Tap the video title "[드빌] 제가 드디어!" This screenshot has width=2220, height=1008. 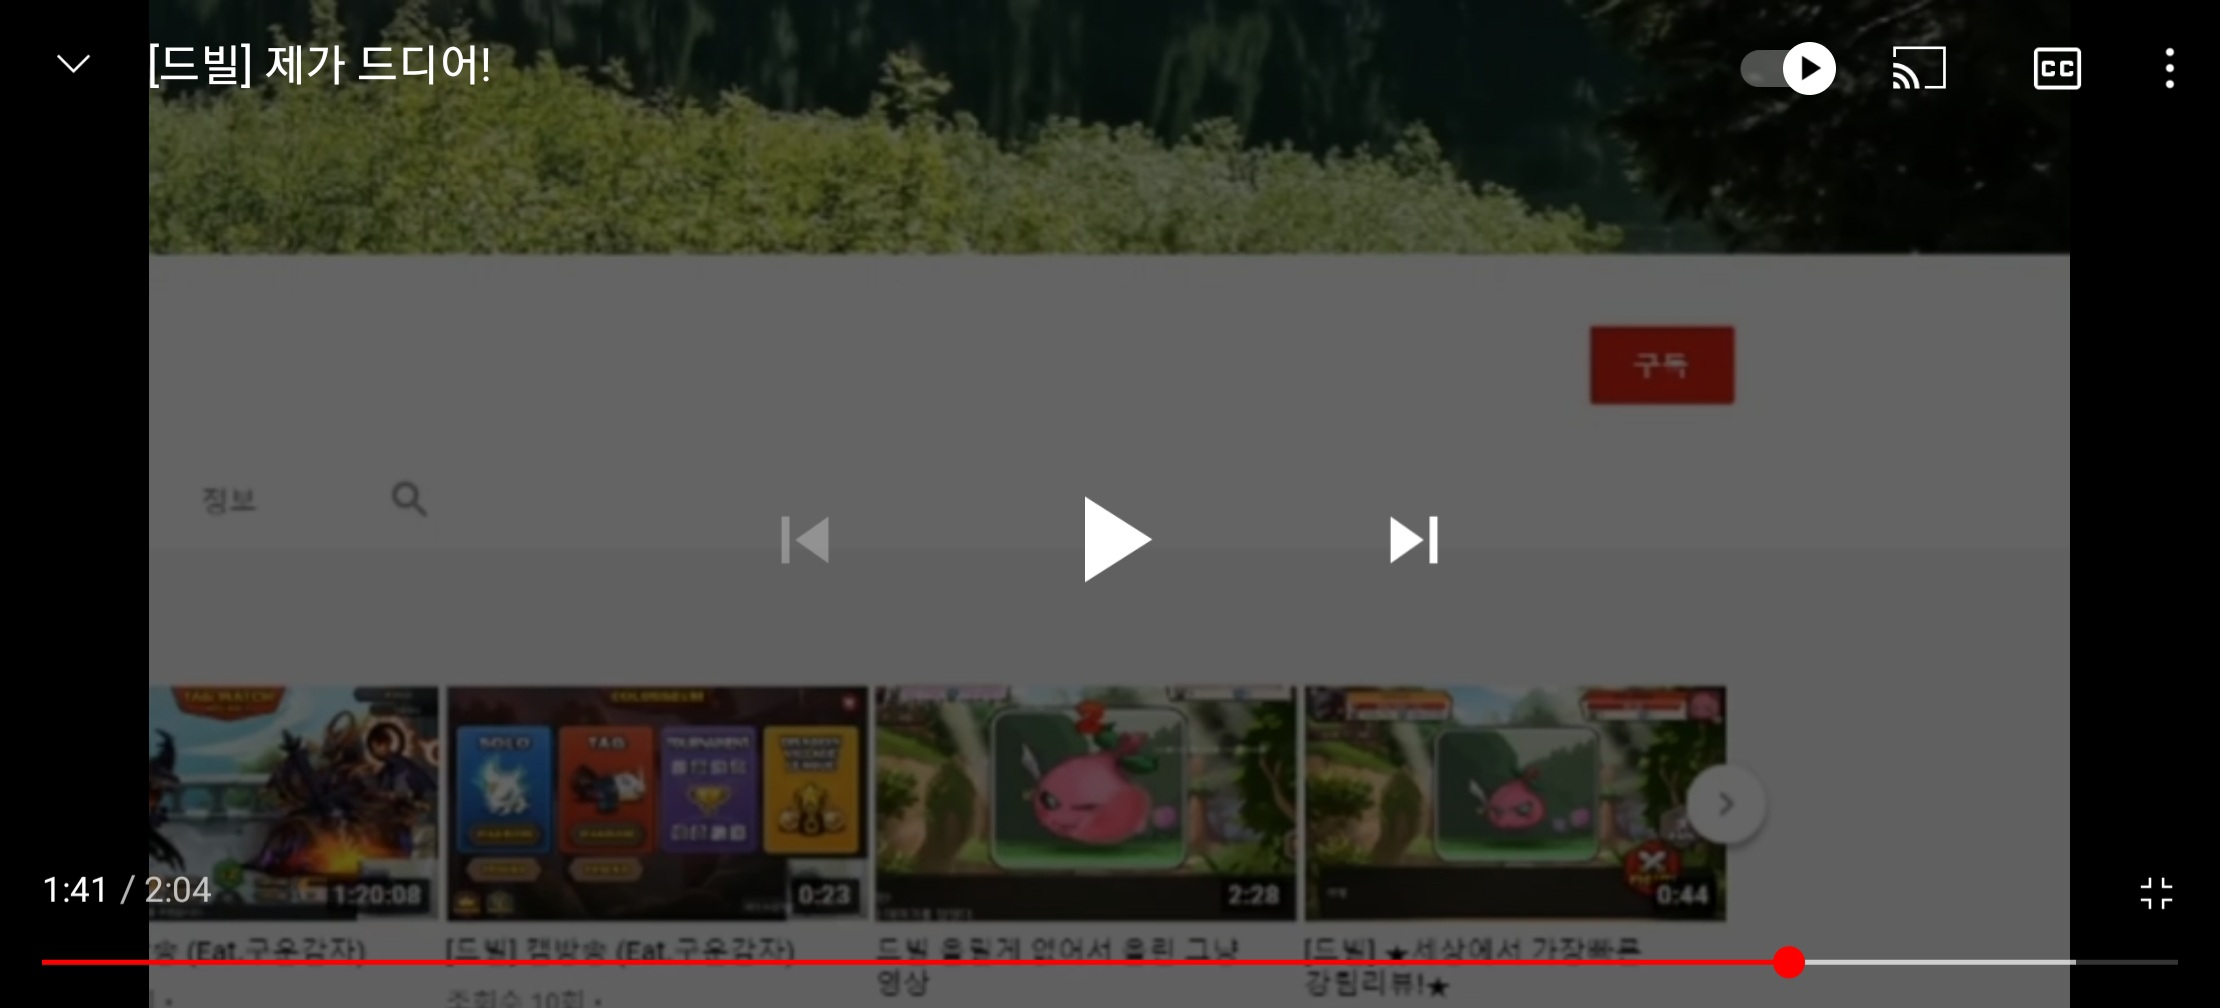319,65
